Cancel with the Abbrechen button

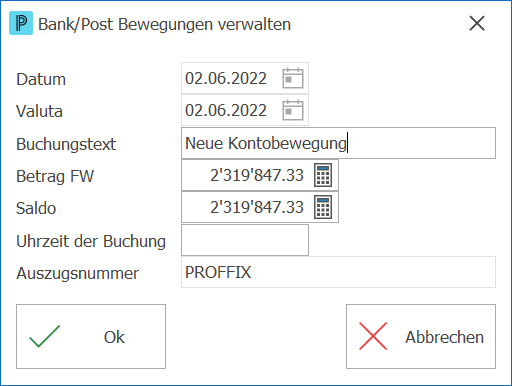coord(421,336)
